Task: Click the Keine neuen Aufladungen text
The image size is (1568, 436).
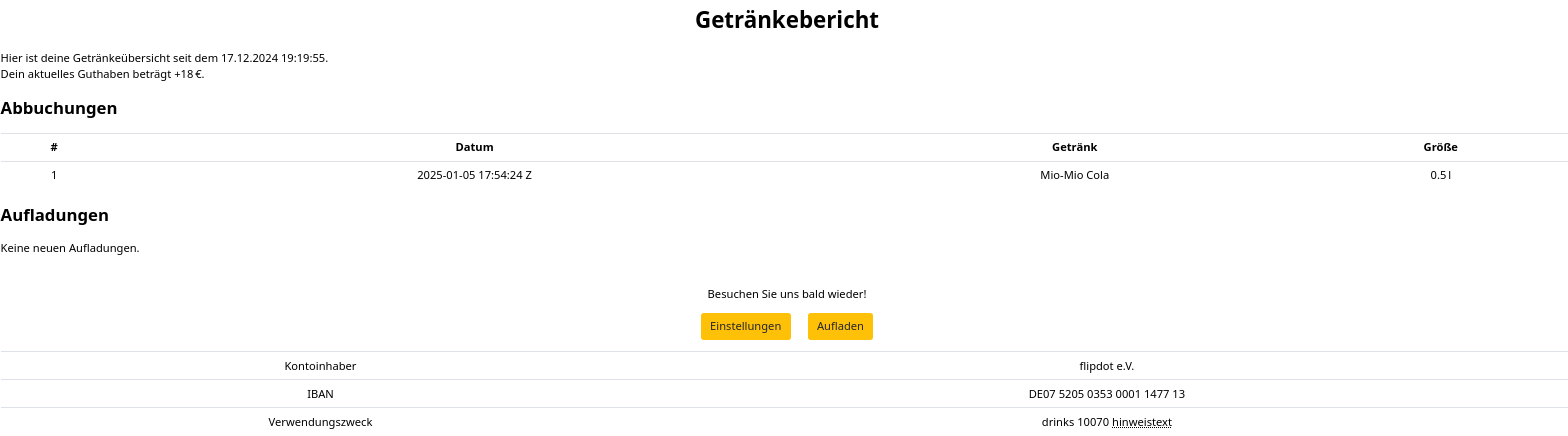Action: click(70, 248)
